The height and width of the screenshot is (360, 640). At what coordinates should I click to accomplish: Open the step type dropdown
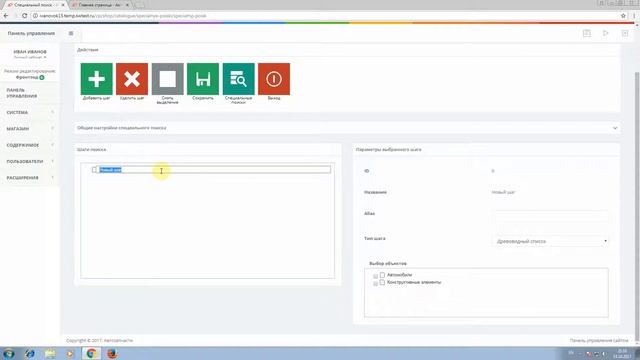tap(550, 241)
